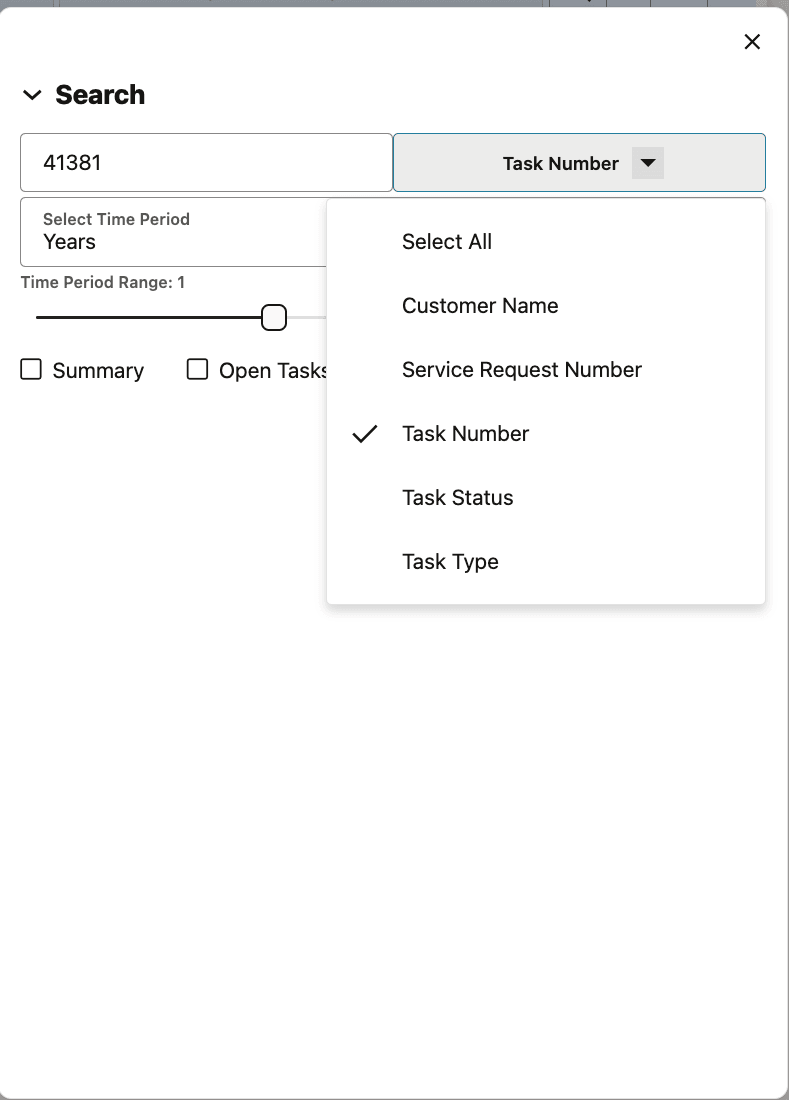This screenshot has width=804, height=1100.
Task: Tick the Summary checkbox box
Action: (32, 370)
